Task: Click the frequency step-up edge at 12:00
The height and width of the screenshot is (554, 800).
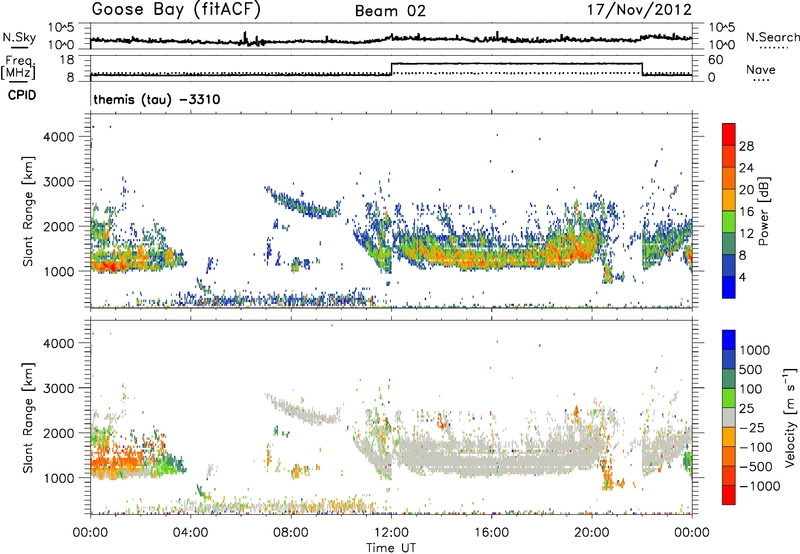Action: click(x=391, y=69)
